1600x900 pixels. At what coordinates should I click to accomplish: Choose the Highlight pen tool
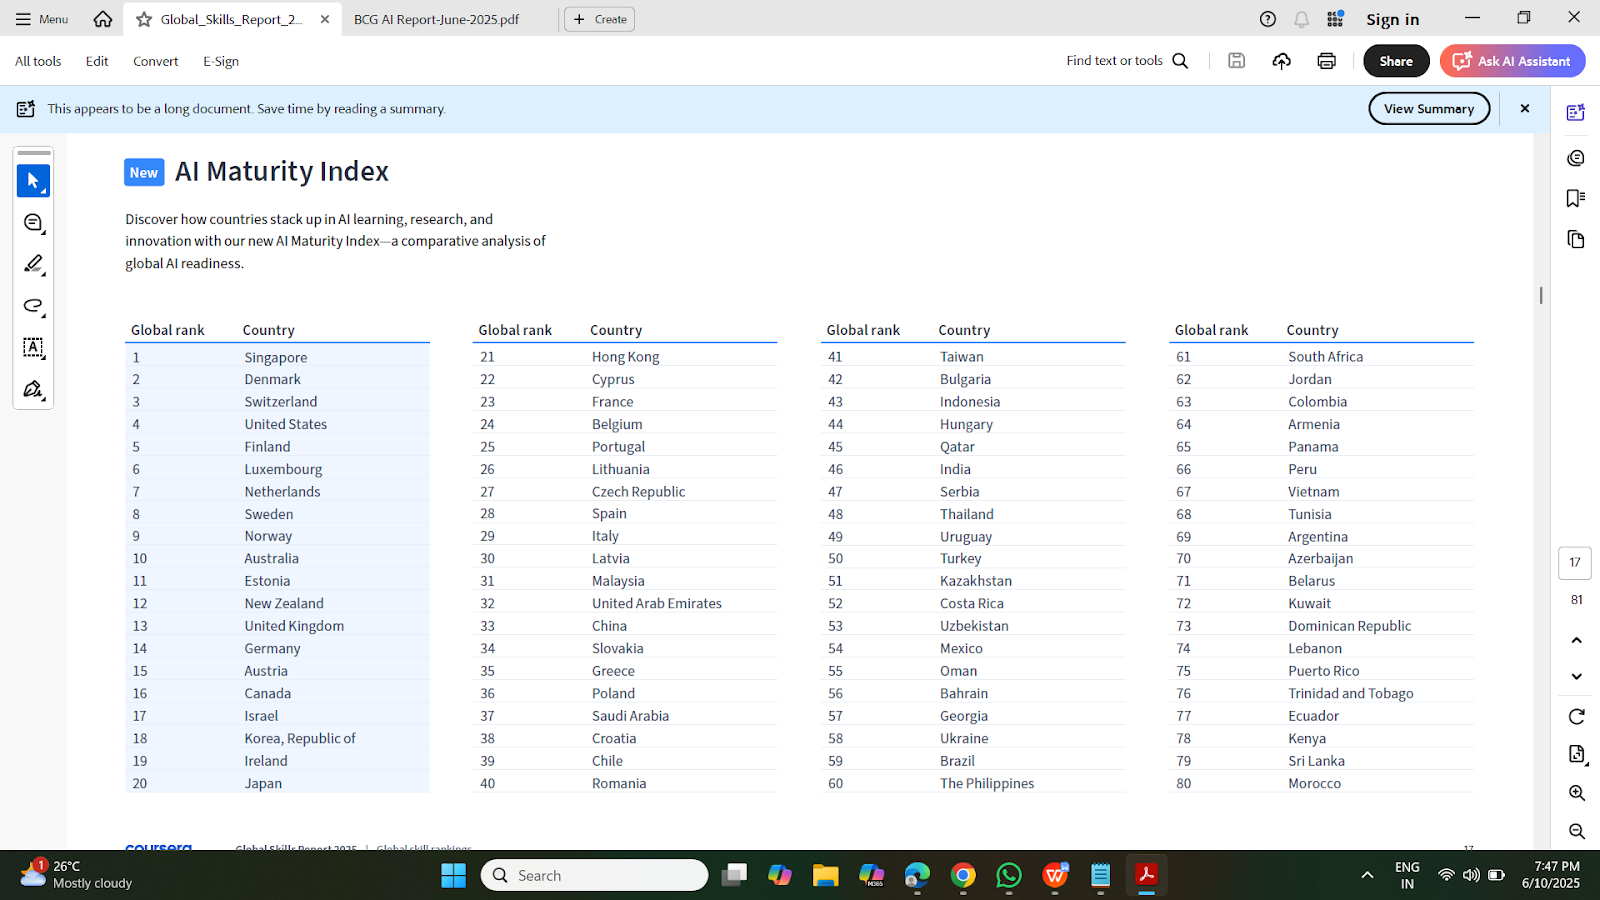tap(33, 264)
